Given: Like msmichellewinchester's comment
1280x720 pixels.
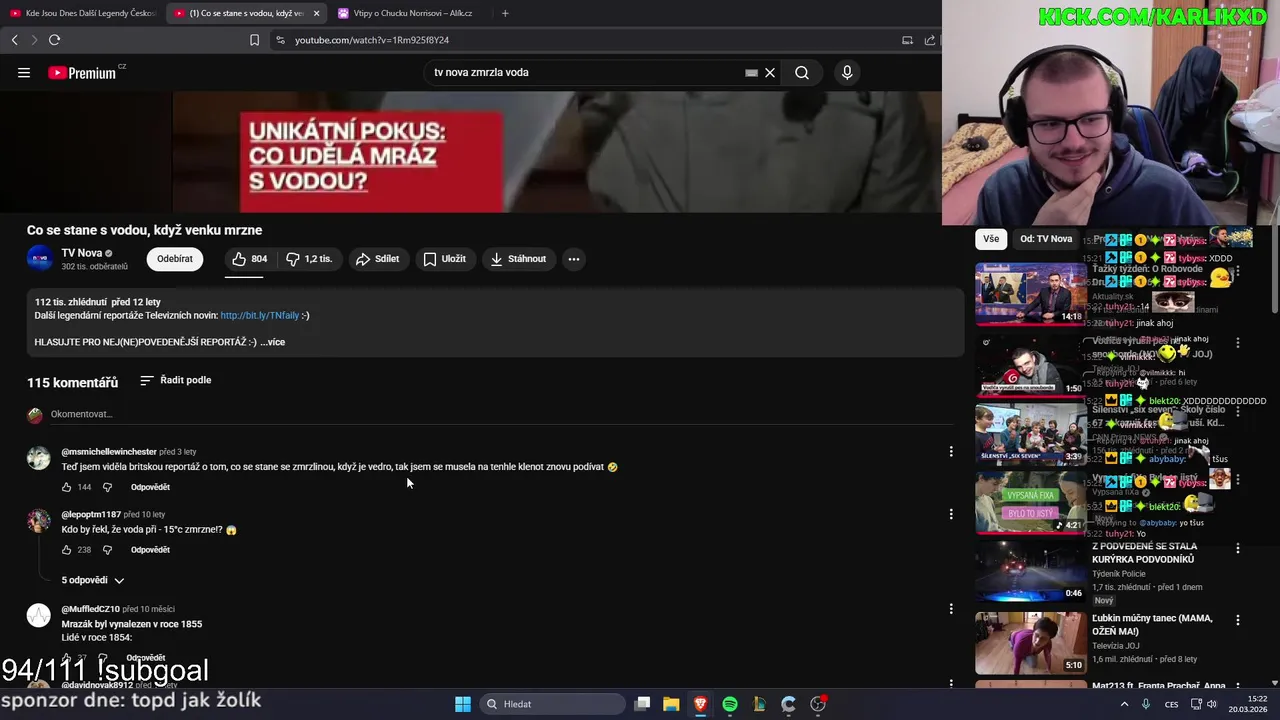Looking at the screenshot, I should (x=67, y=487).
